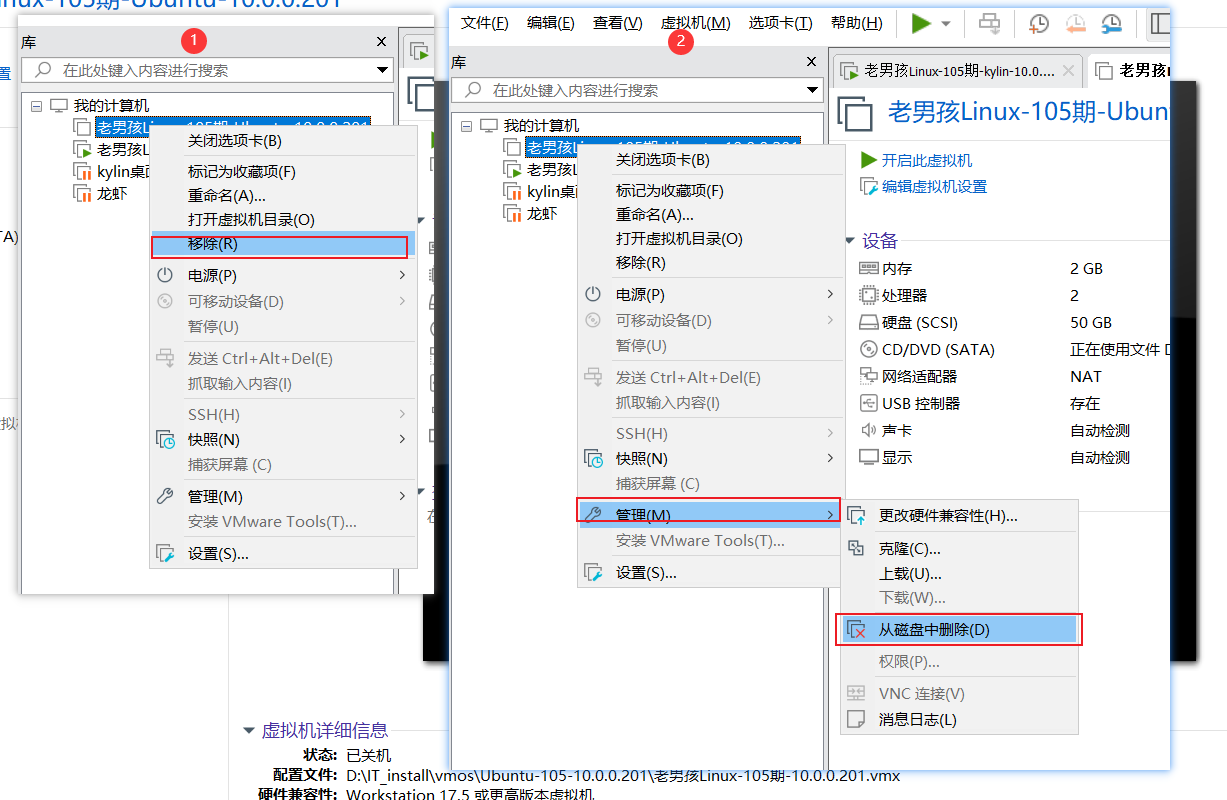1227x800 pixels.
Task: Click the take snapshot clock icon in toolbar
Action: pos(1040,23)
